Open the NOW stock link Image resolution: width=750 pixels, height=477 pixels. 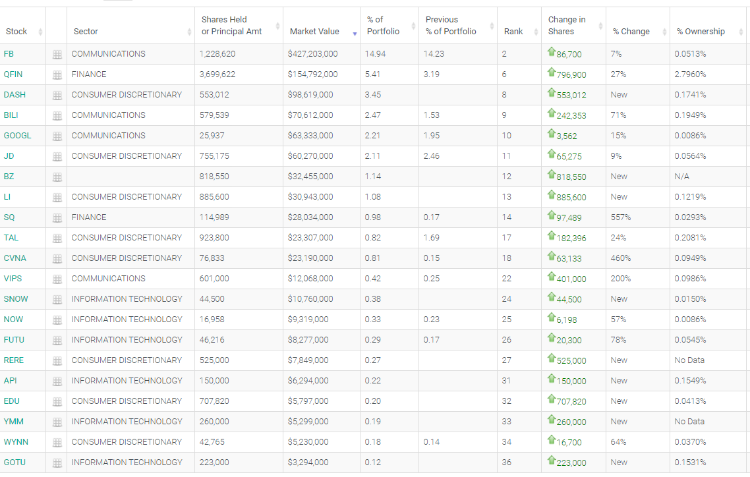coord(13,319)
